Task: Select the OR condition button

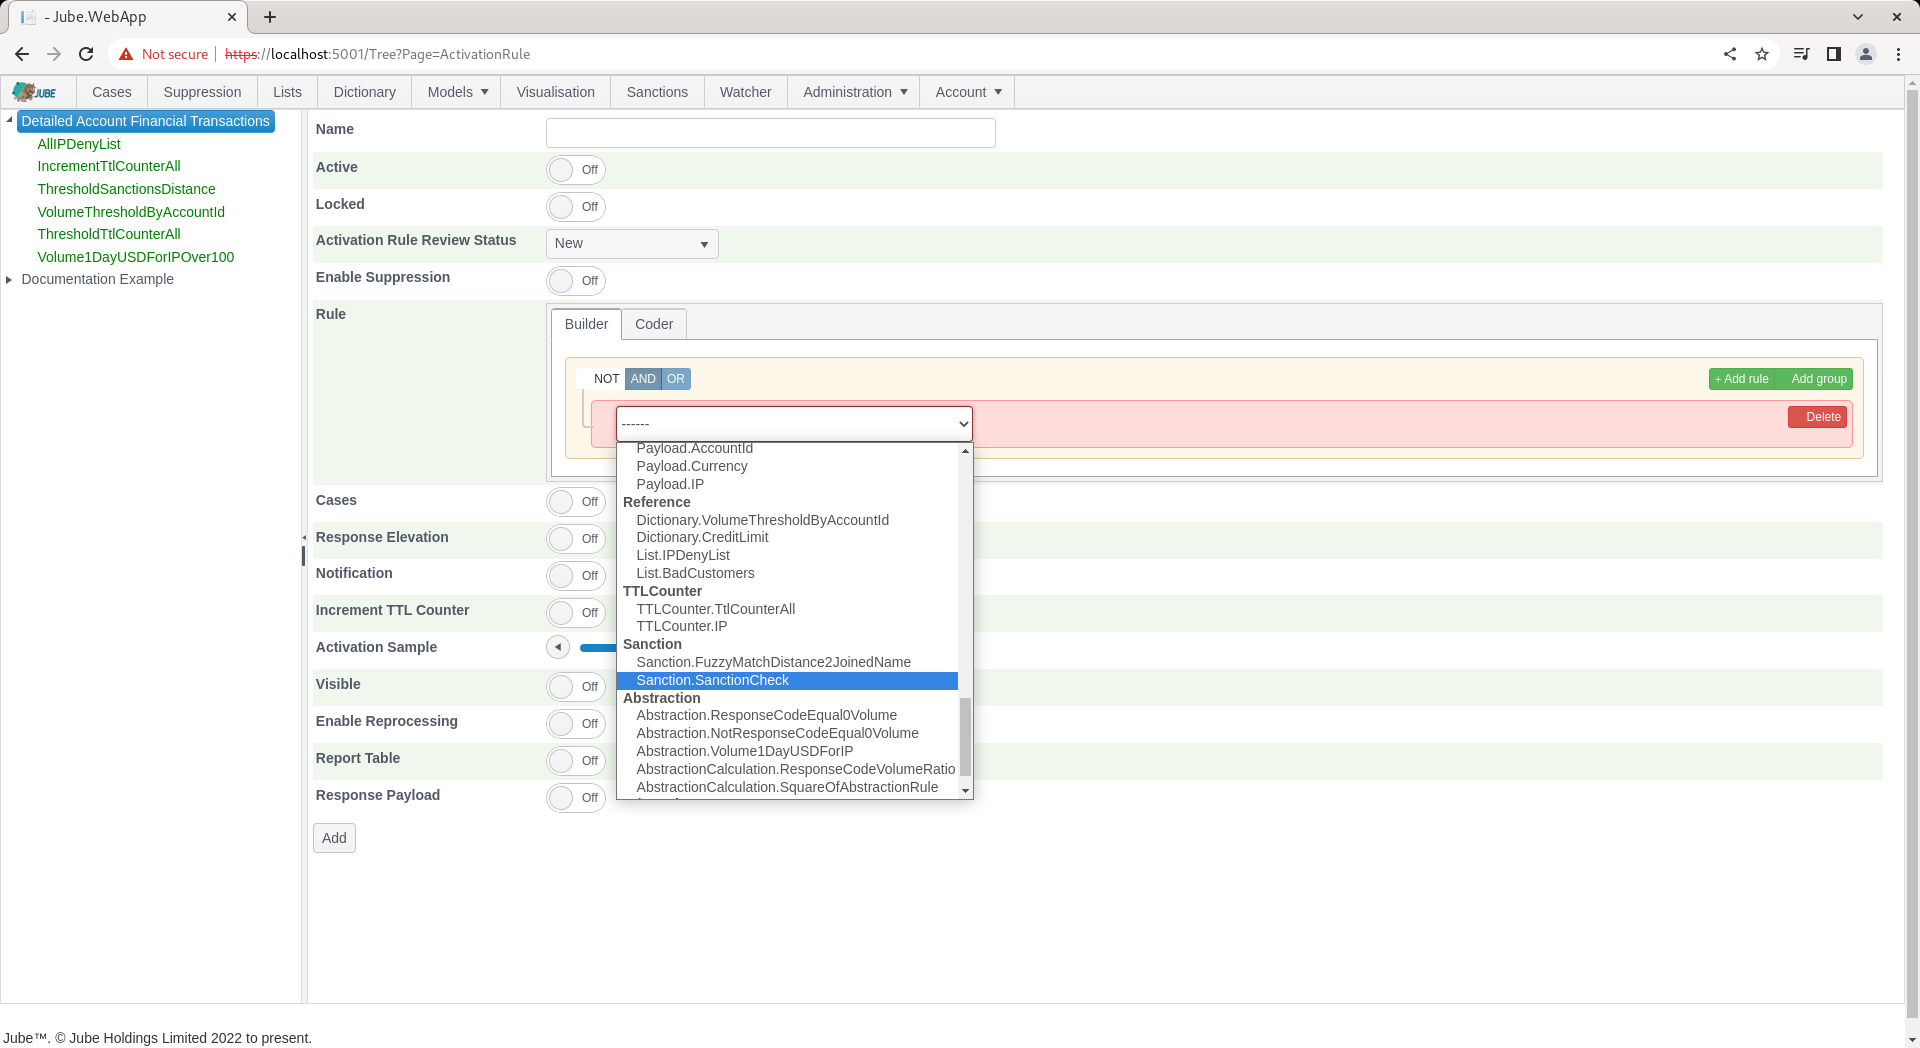Action: click(676, 379)
